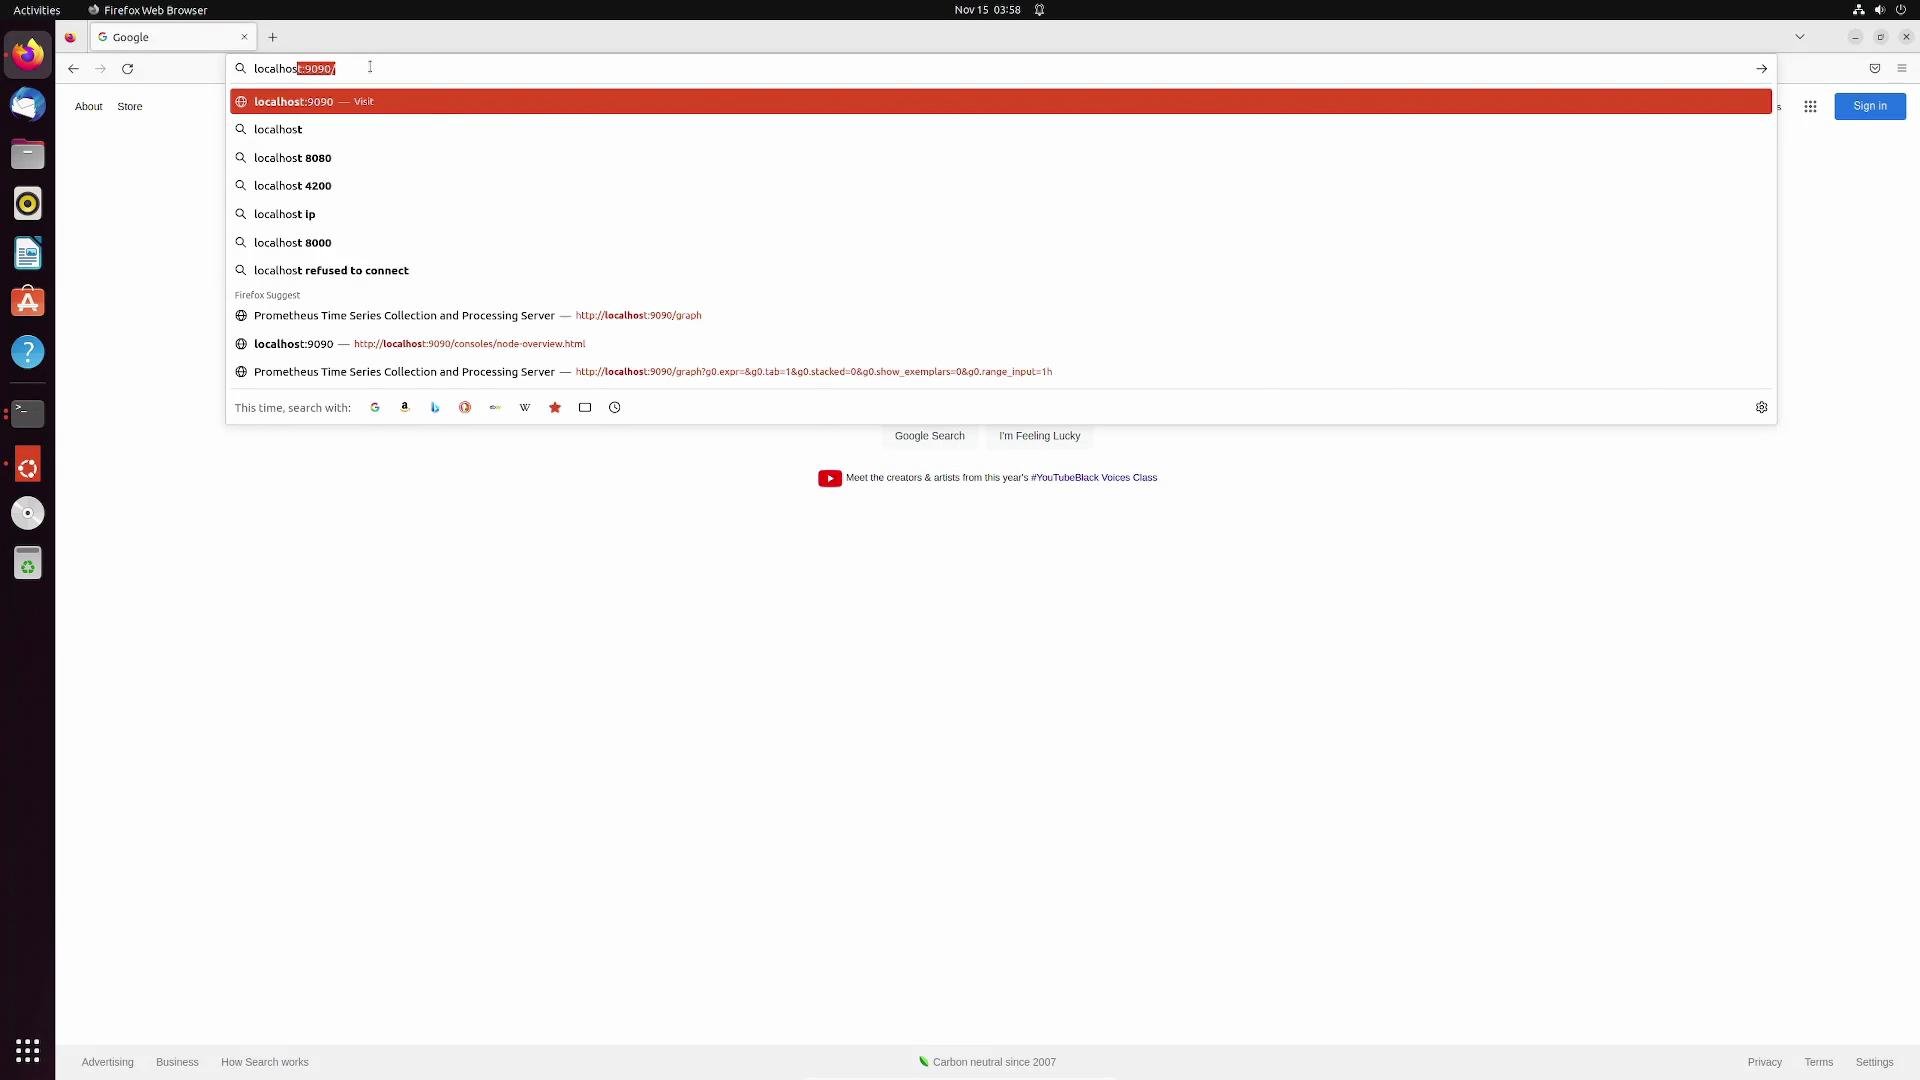Screen dimensions: 1920x1080
Task: Open the red Ubuntu logo app in dock
Action: 28,465
